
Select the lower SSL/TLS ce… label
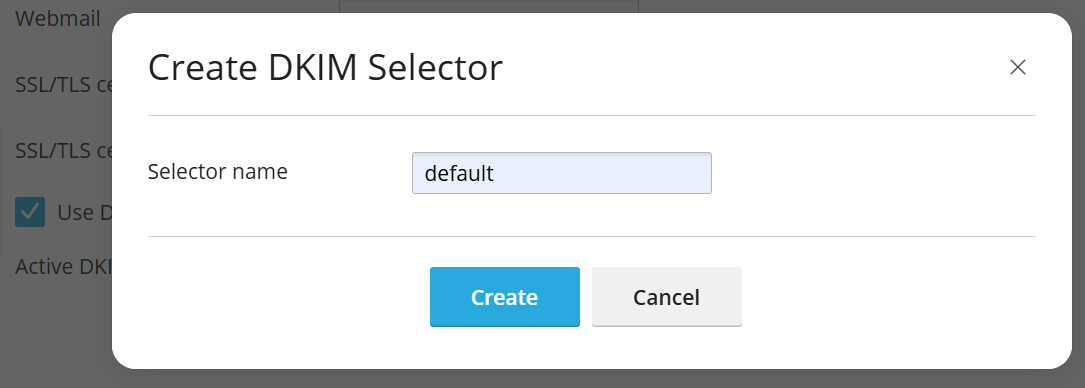pyautogui.click(x=63, y=150)
